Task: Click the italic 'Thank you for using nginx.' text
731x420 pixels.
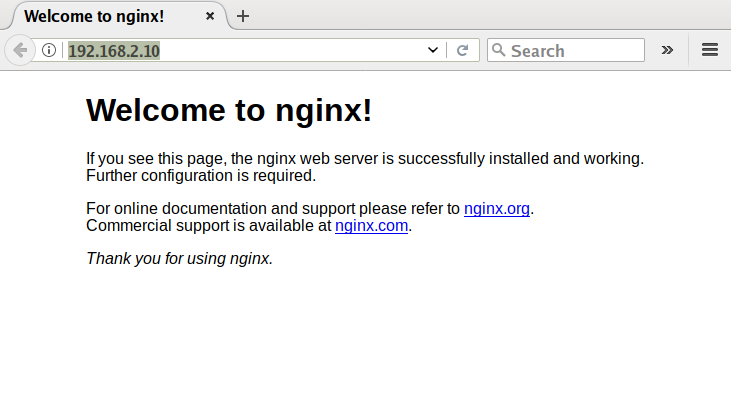Action: 179,258
